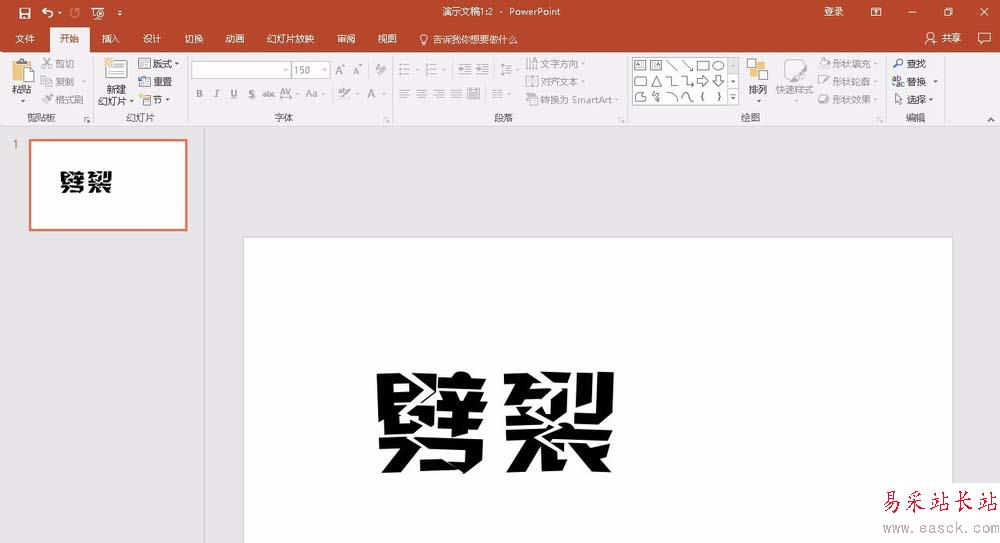1000x543 pixels.
Task: Switch to the Design (设计) tab
Action: tap(152, 39)
